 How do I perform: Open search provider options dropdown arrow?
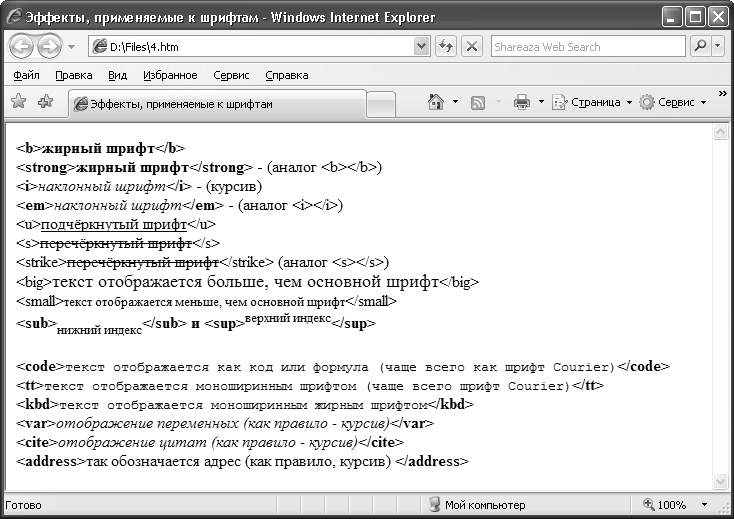718,46
